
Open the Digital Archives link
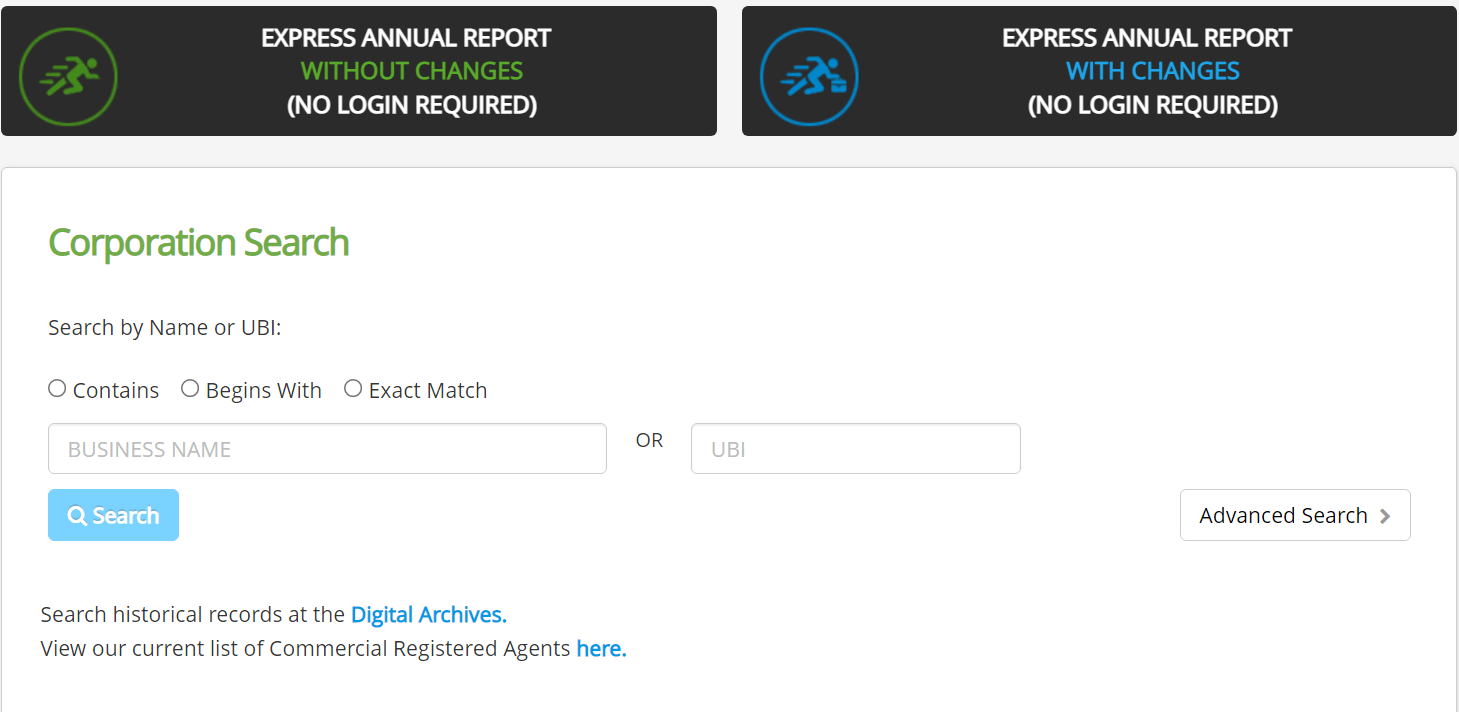tap(428, 614)
